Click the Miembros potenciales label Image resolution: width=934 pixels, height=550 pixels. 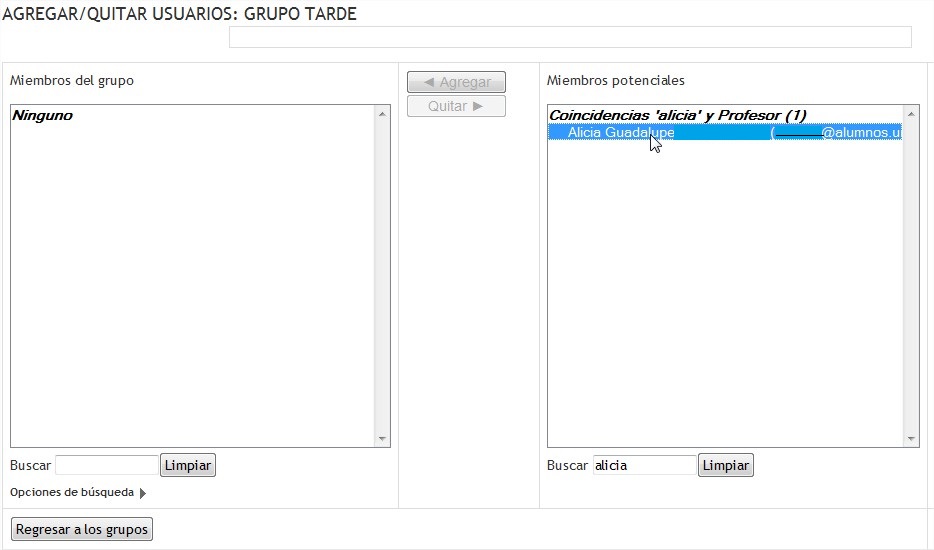tap(615, 80)
